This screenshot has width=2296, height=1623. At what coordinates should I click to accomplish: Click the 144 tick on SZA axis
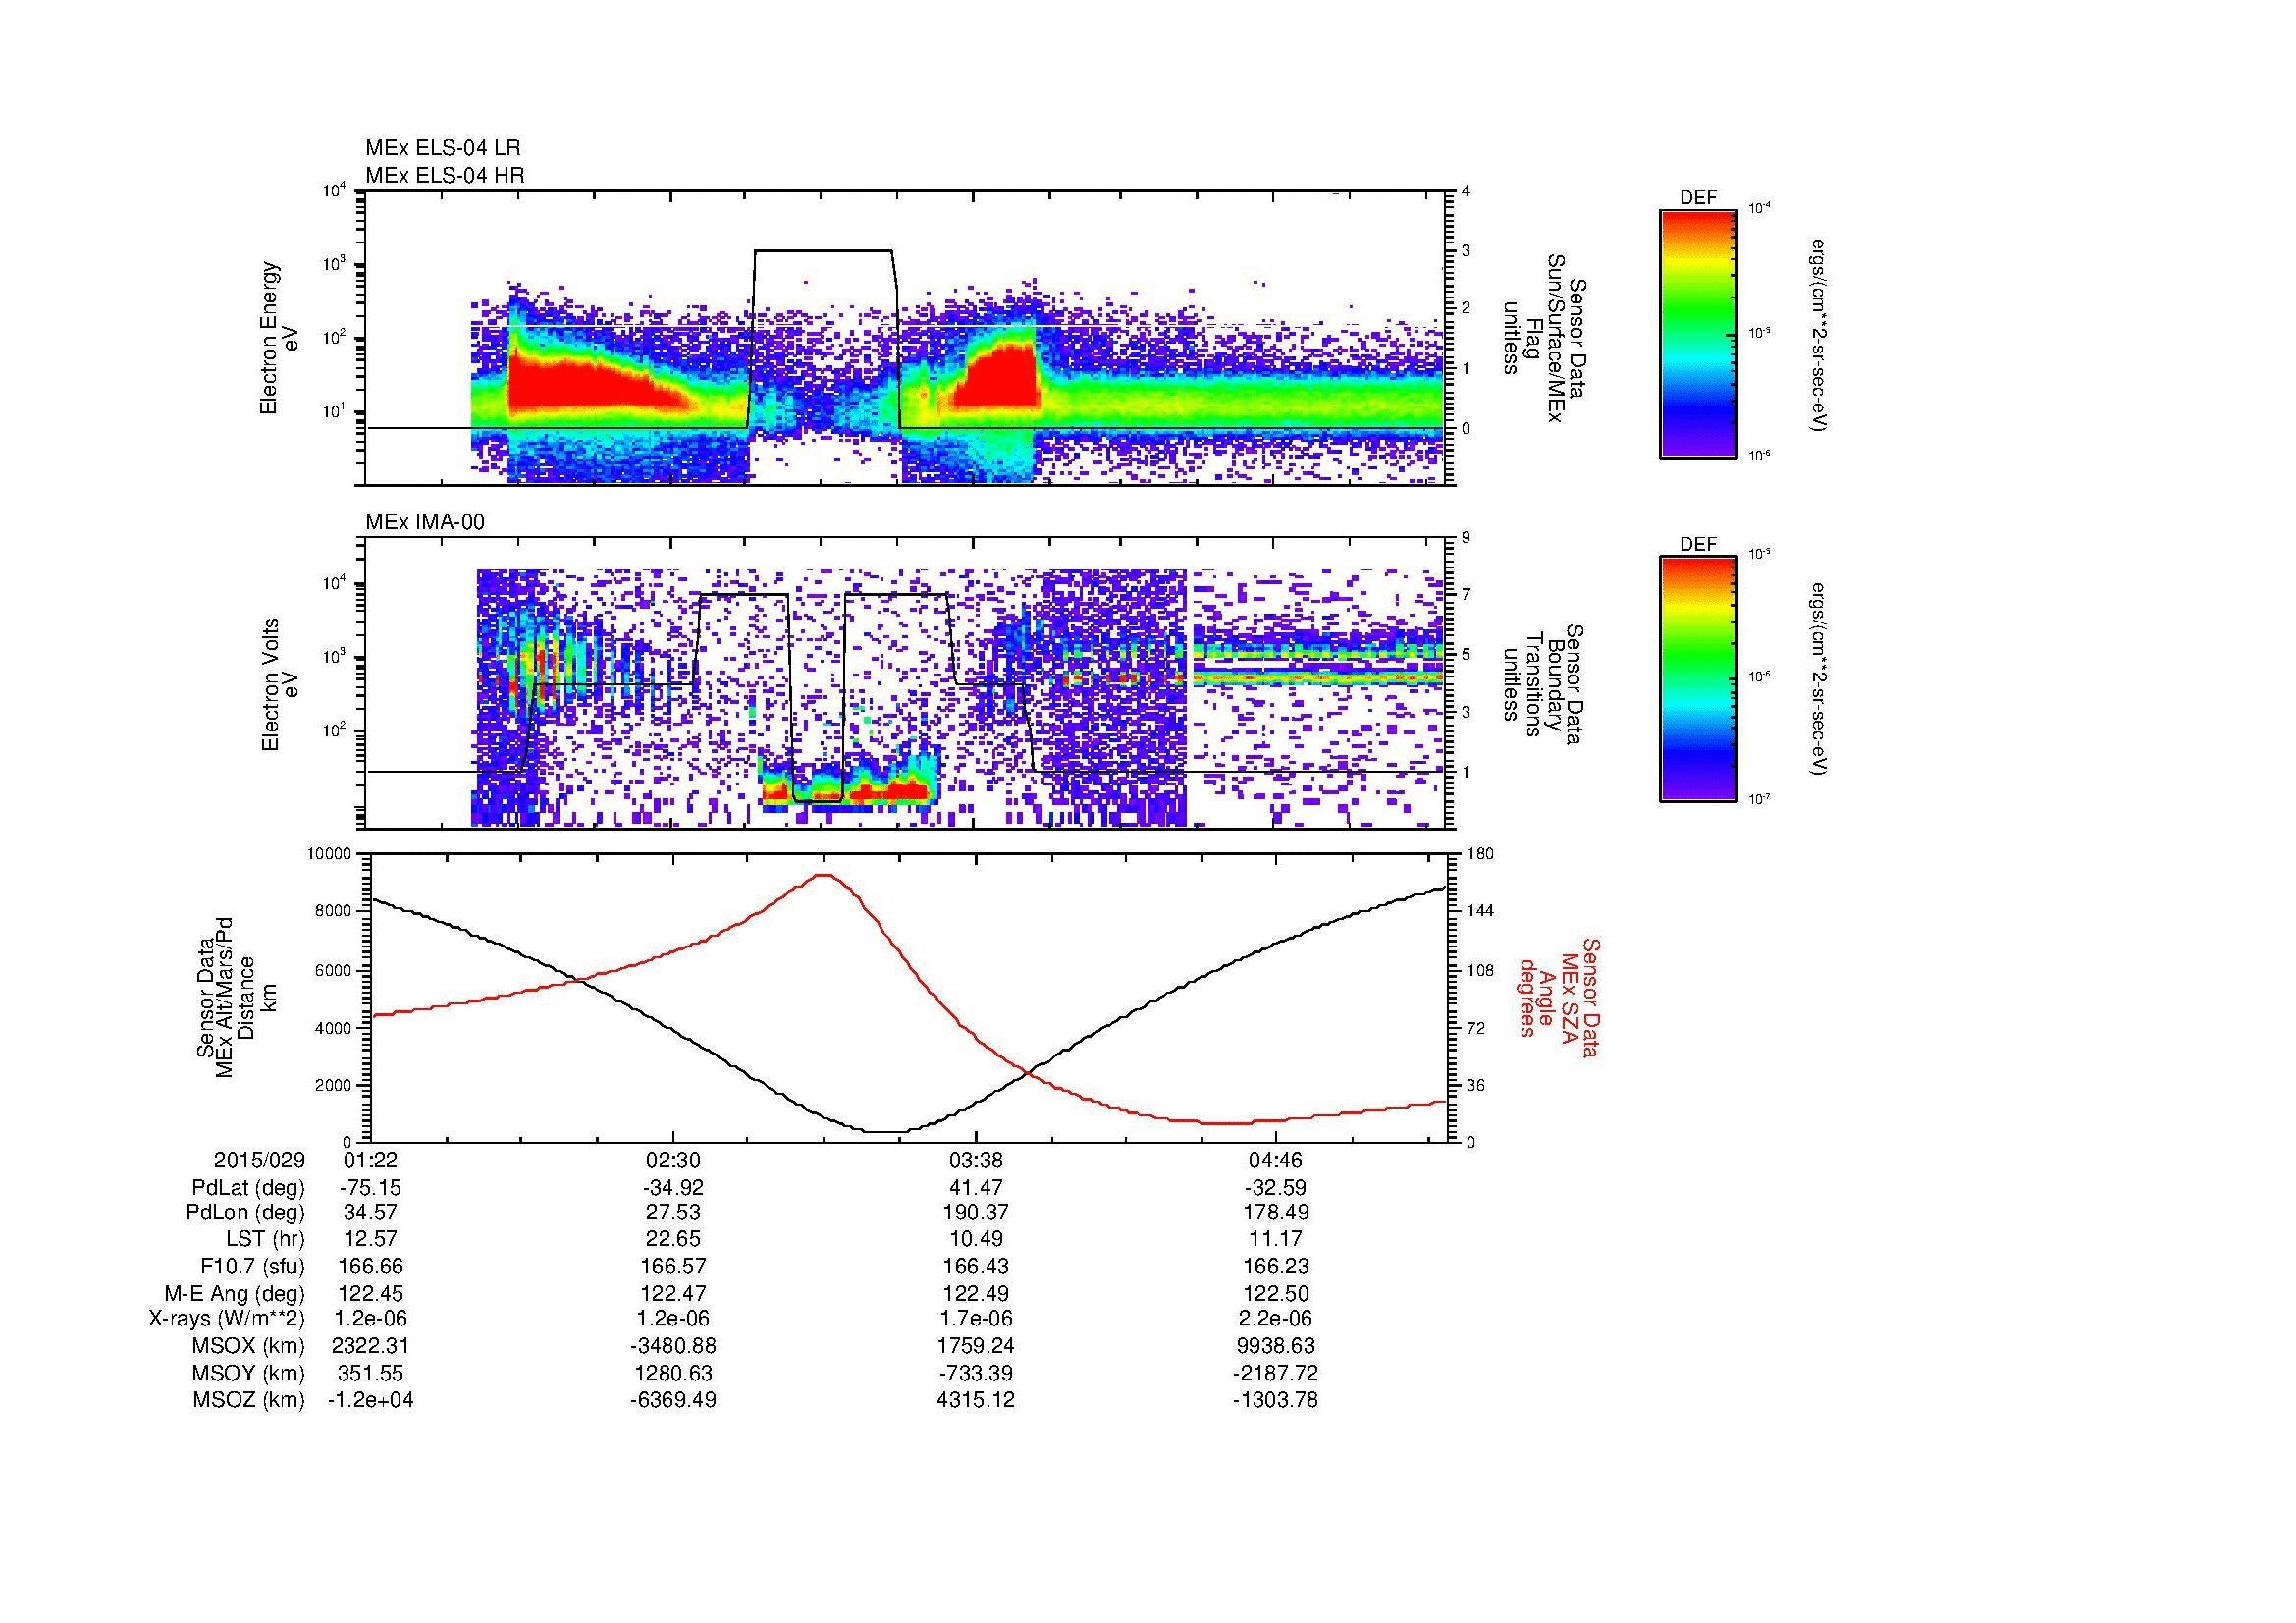point(1479,911)
